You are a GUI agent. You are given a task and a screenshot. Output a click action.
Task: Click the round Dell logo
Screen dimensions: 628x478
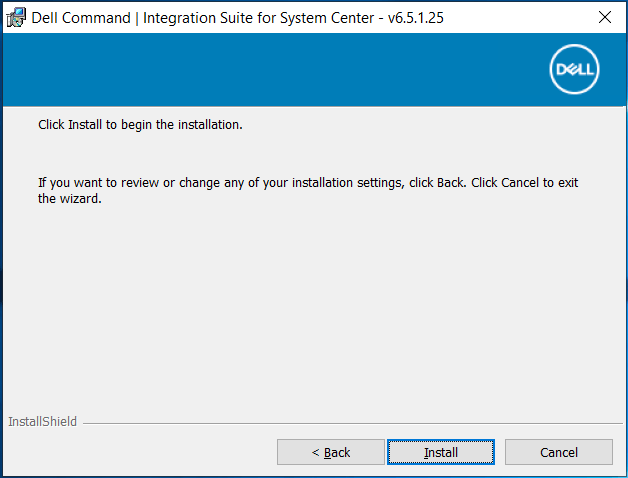click(x=574, y=70)
